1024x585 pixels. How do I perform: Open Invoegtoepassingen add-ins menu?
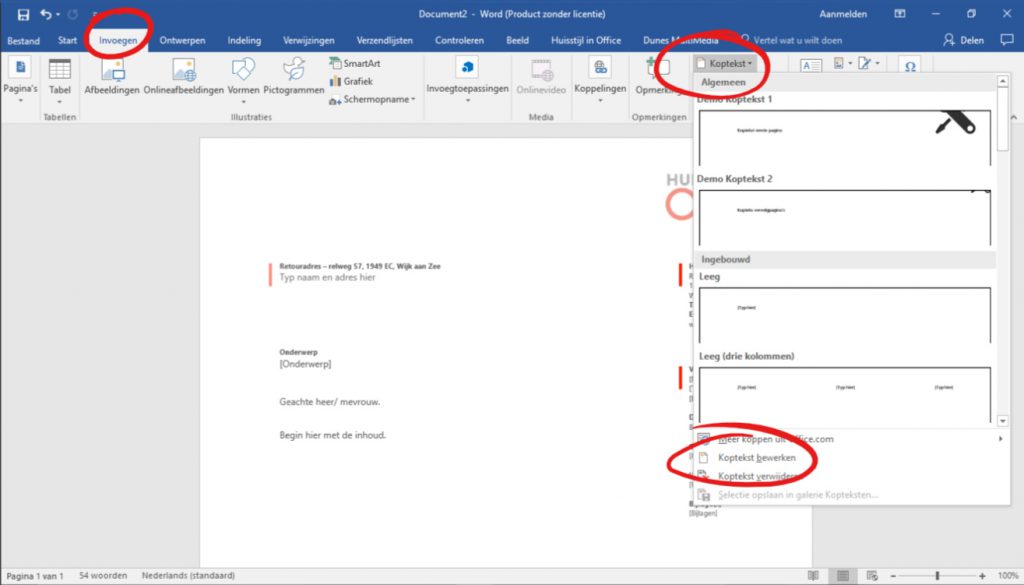tap(468, 81)
